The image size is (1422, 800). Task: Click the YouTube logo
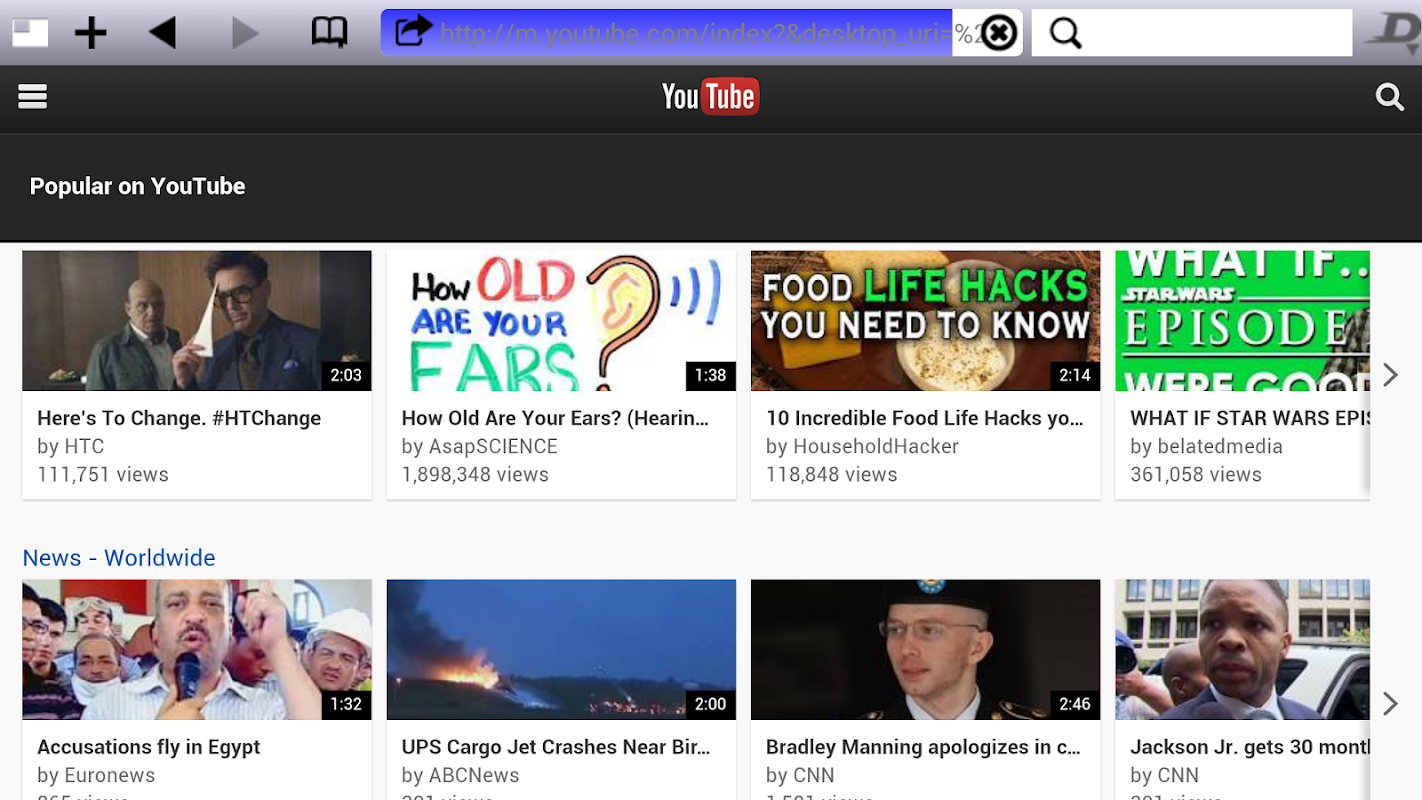click(710, 97)
